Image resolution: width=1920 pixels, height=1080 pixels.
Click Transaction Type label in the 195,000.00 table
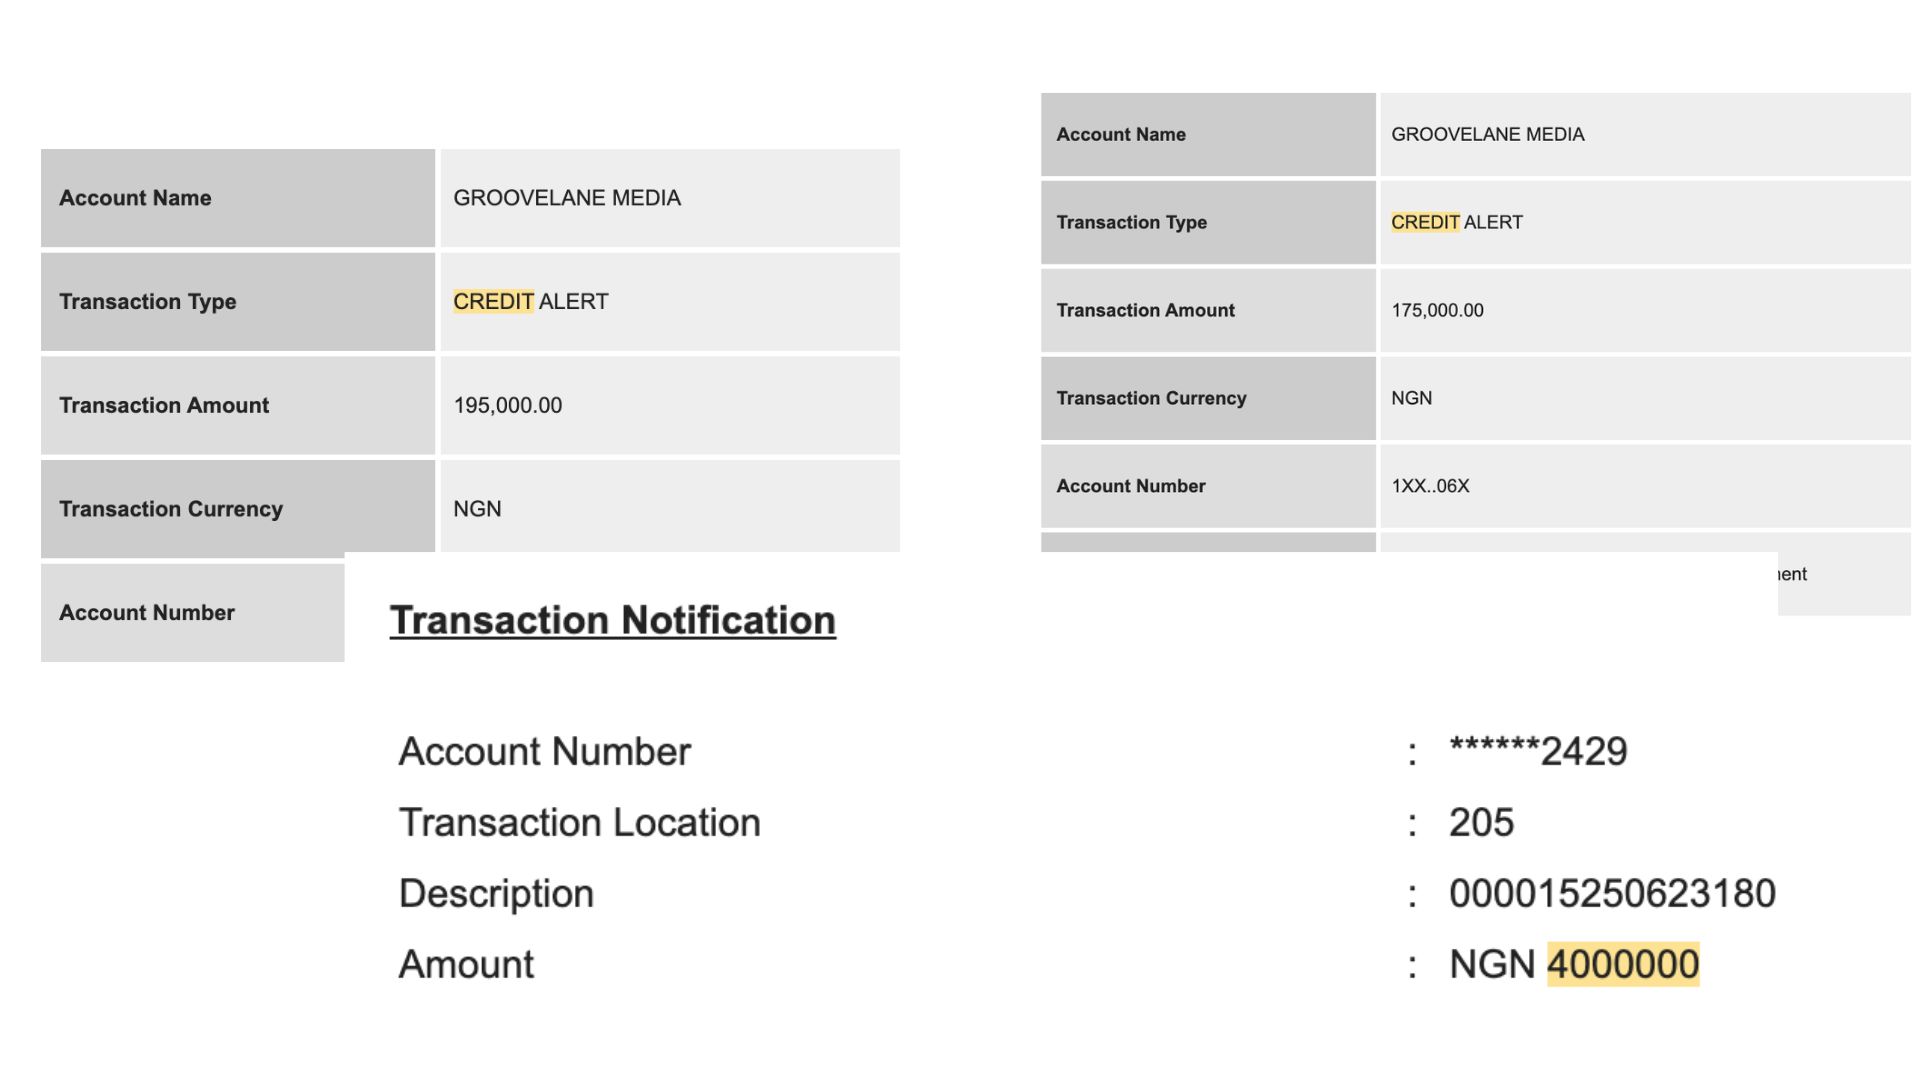click(x=148, y=302)
